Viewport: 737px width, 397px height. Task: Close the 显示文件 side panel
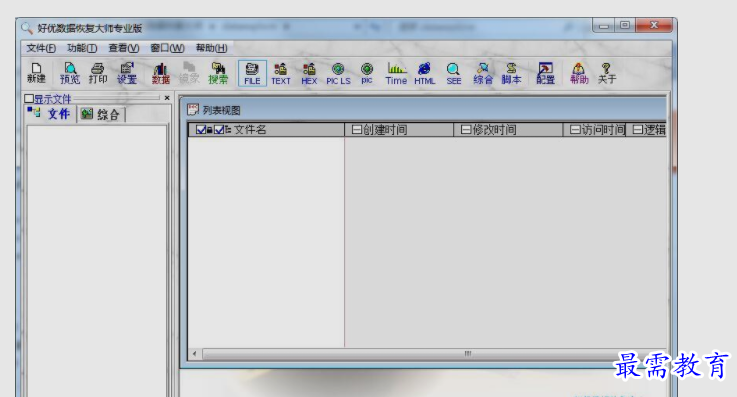point(167,98)
